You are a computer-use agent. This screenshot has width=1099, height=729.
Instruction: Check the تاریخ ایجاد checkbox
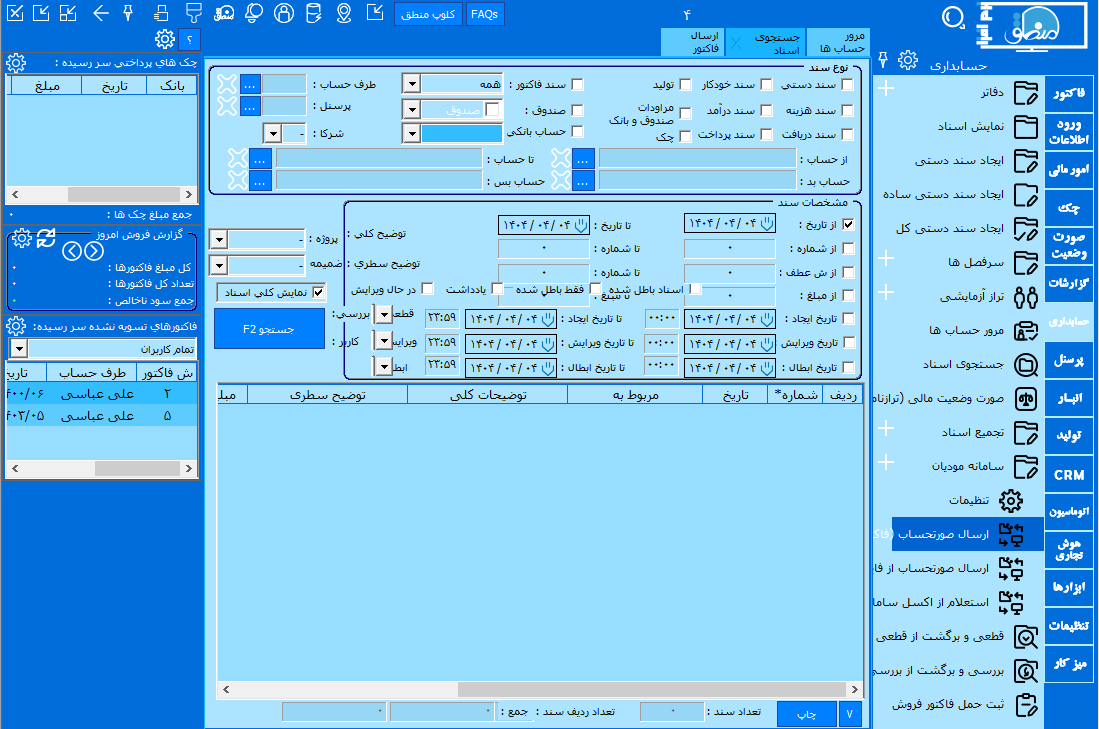(848, 318)
